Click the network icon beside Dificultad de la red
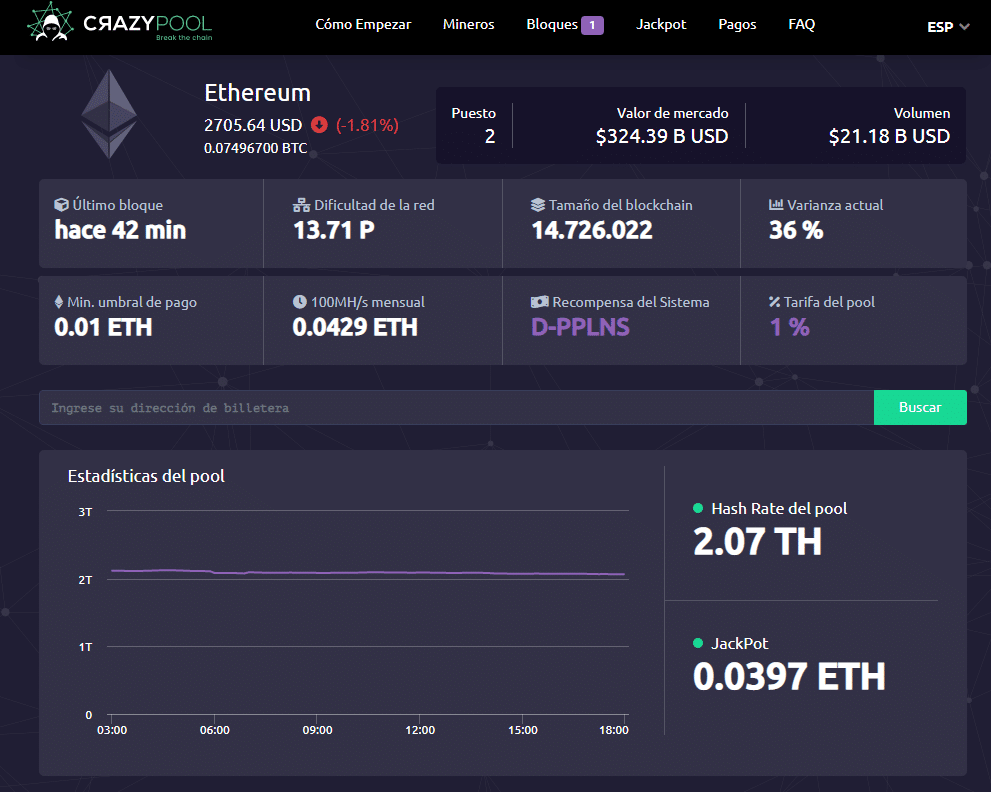The height and width of the screenshot is (792, 991). (301, 205)
